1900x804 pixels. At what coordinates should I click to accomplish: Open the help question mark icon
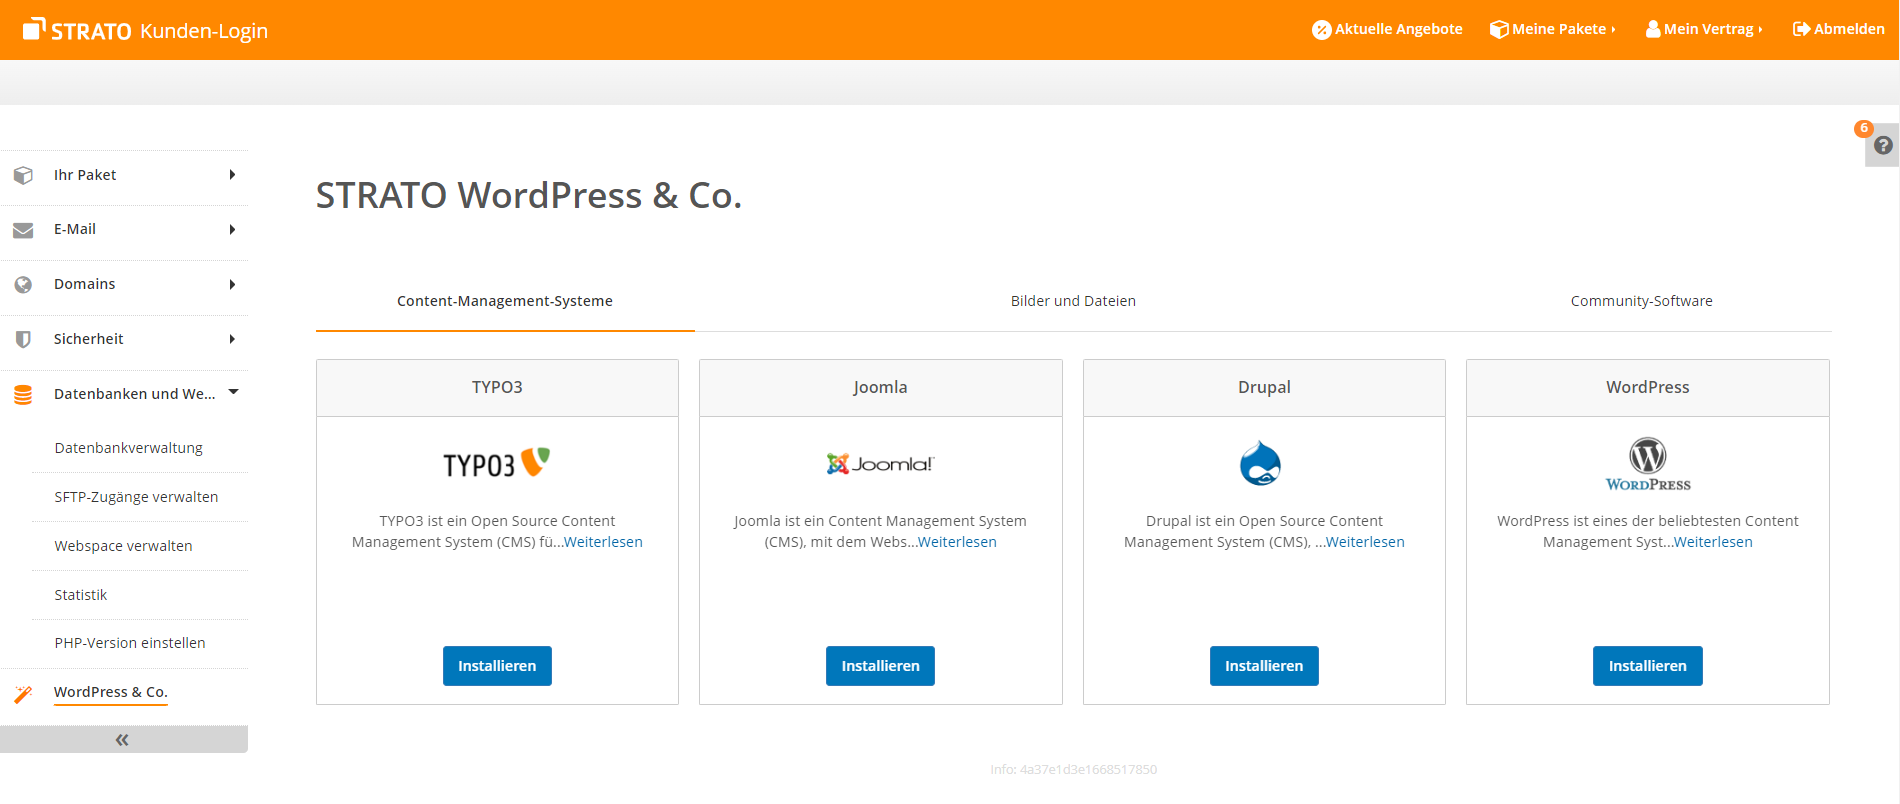coord(1883,146)
